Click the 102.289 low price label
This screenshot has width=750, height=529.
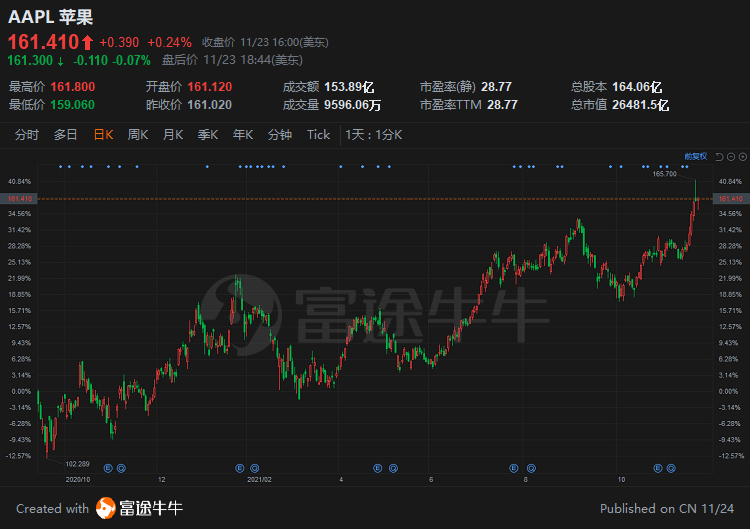click(x=77, y=464)
